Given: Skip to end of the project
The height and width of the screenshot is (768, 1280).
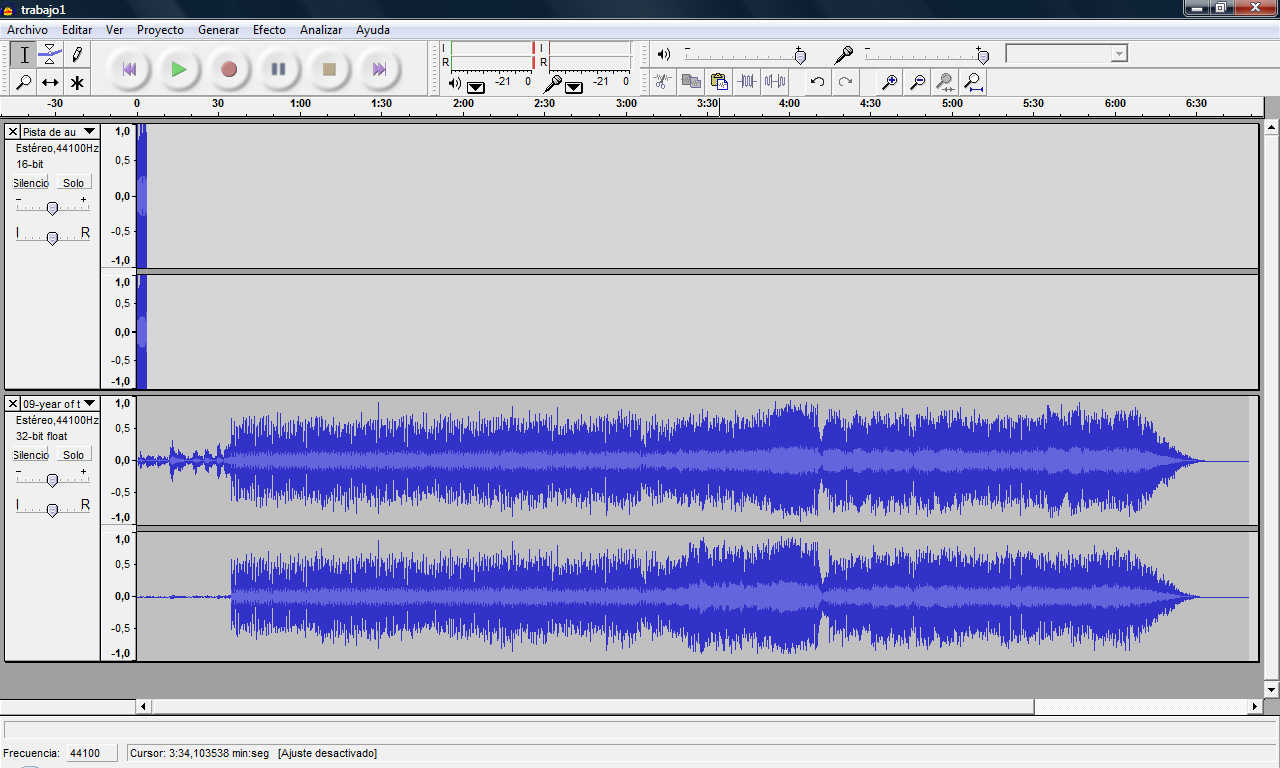Looking at the screenshot, I should [x=379, y=69].
